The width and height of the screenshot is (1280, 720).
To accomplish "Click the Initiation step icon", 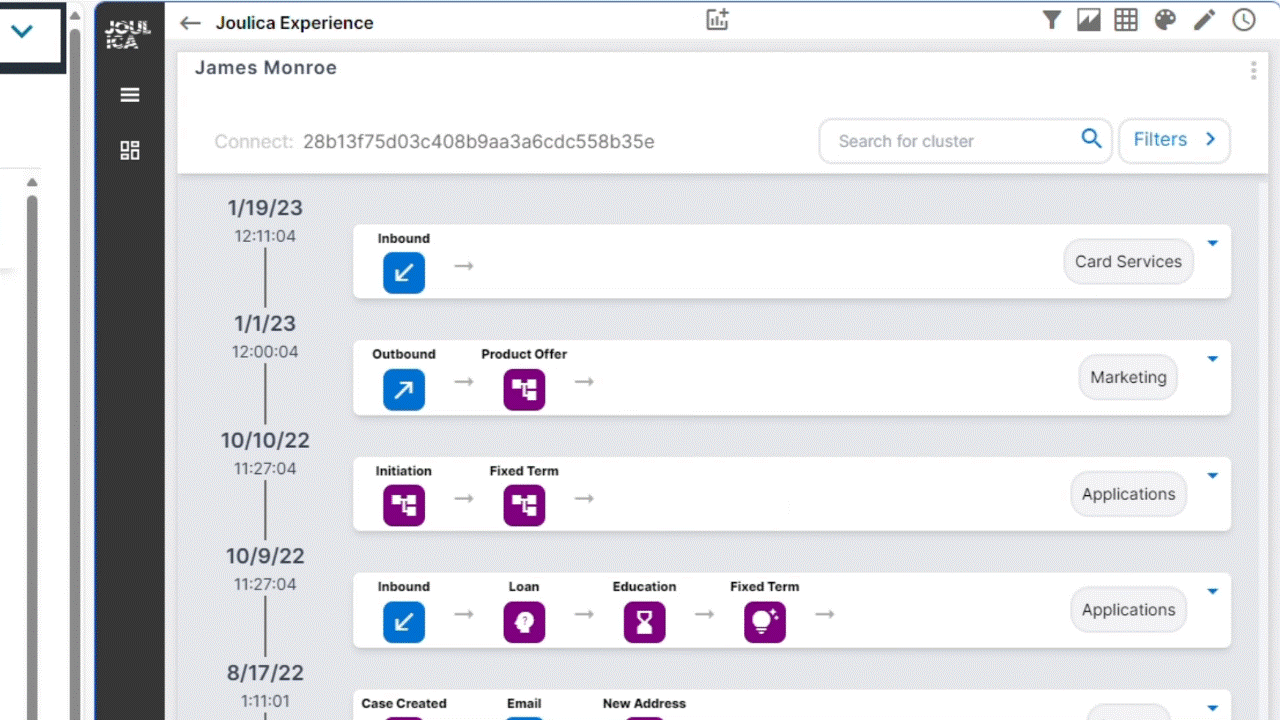I will point(404,506).
